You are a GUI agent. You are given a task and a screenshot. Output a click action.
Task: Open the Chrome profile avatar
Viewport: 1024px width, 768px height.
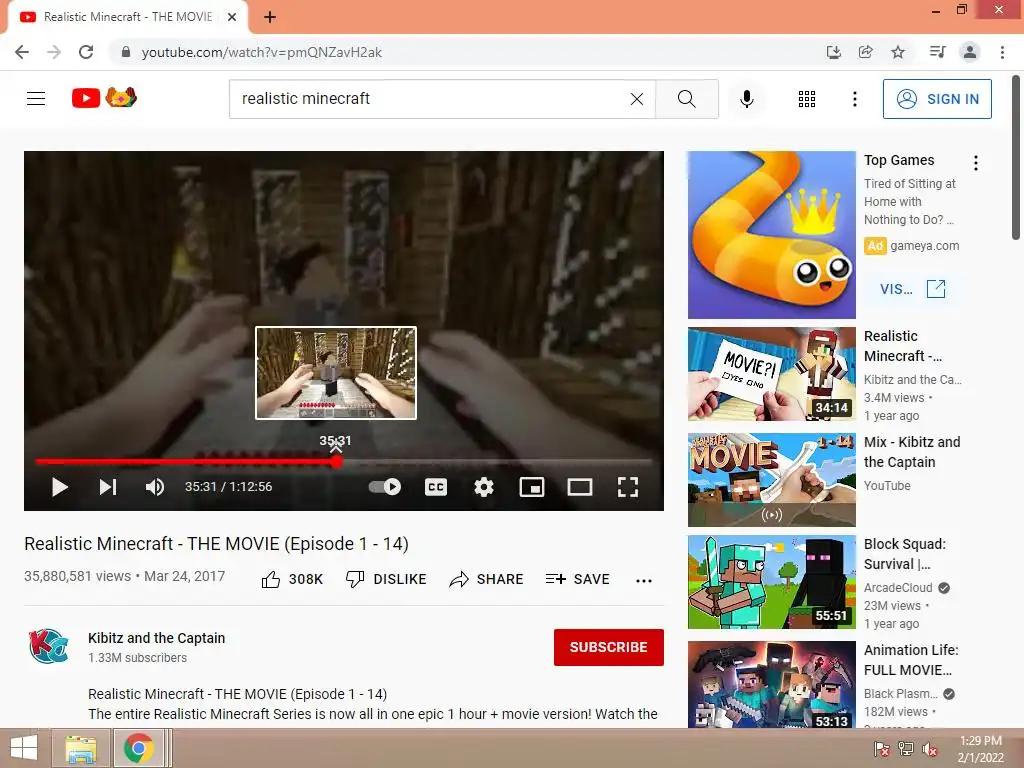coord(970,52)
